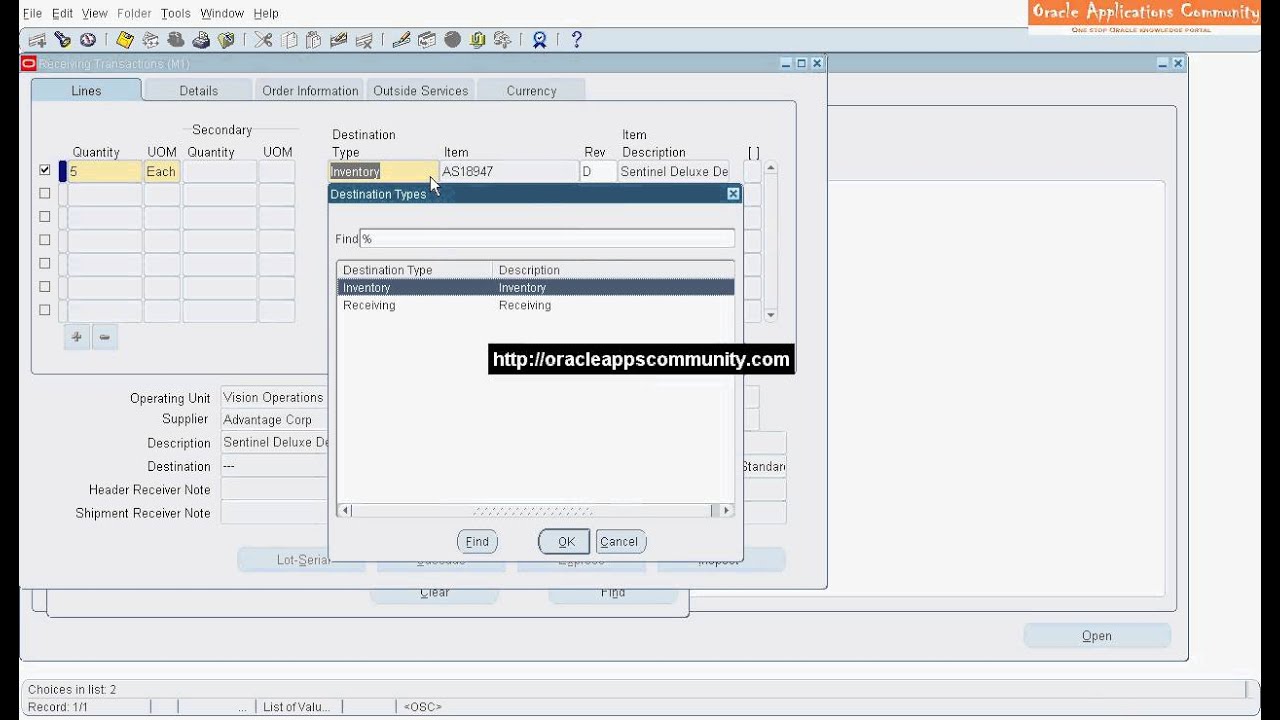The image size is (1280, 720).
Task: Click the list horizontal scrollbar right arrow
Action: tap(727, 511)
